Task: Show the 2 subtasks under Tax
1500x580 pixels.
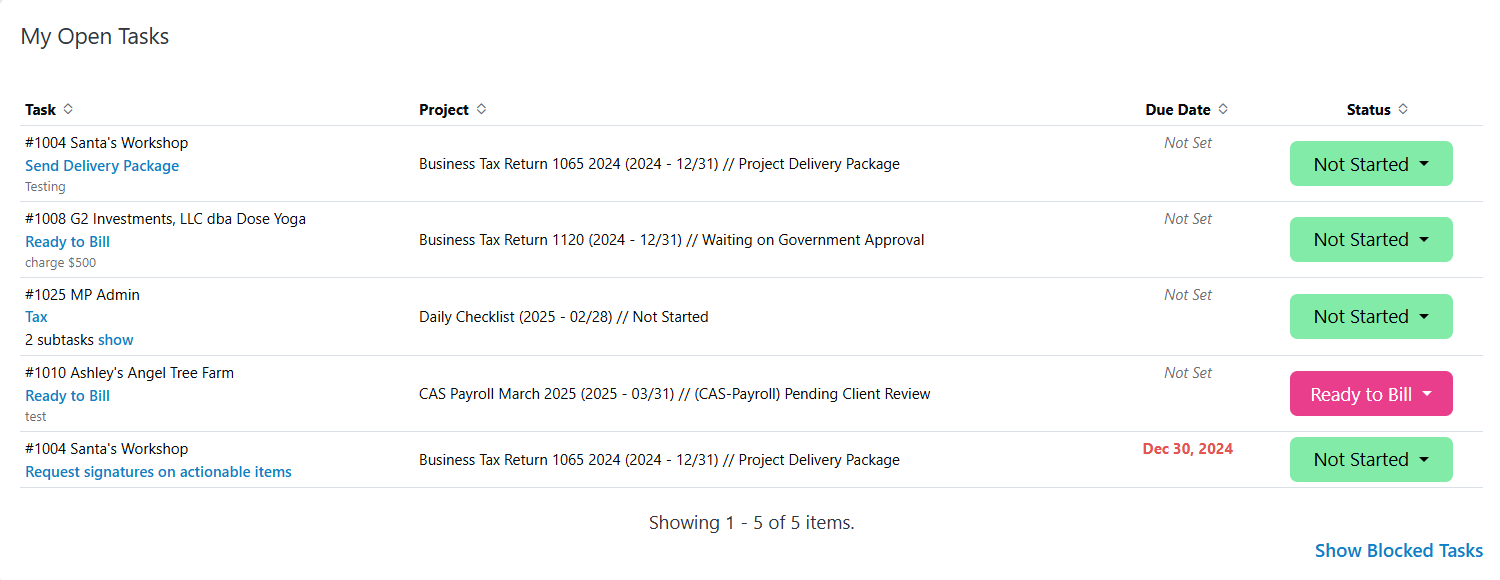Action: click(116, 340)
